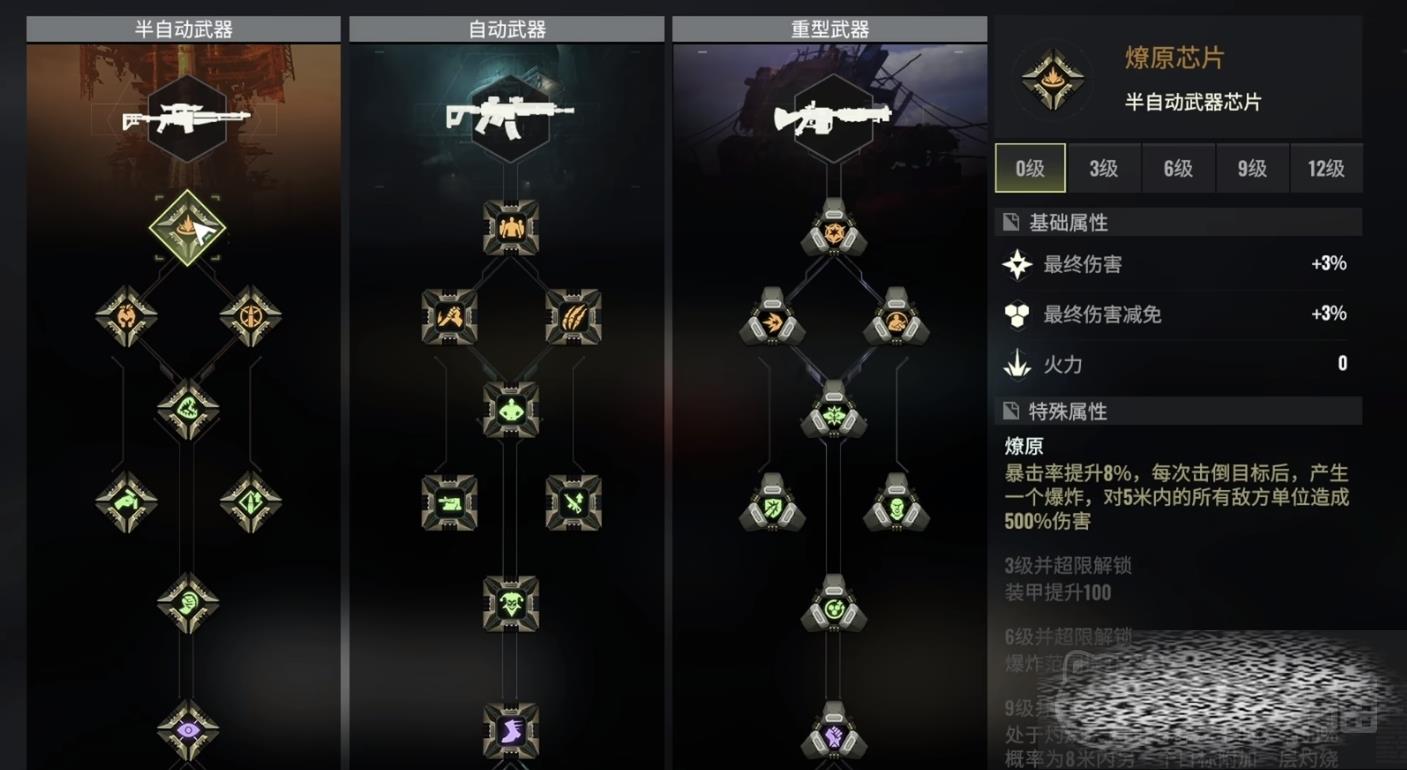Viewport: 1407px width, 770px height.
Task: Click the semi-auto sniper rifle hexagon icon
Action: [x=187, y=118]
